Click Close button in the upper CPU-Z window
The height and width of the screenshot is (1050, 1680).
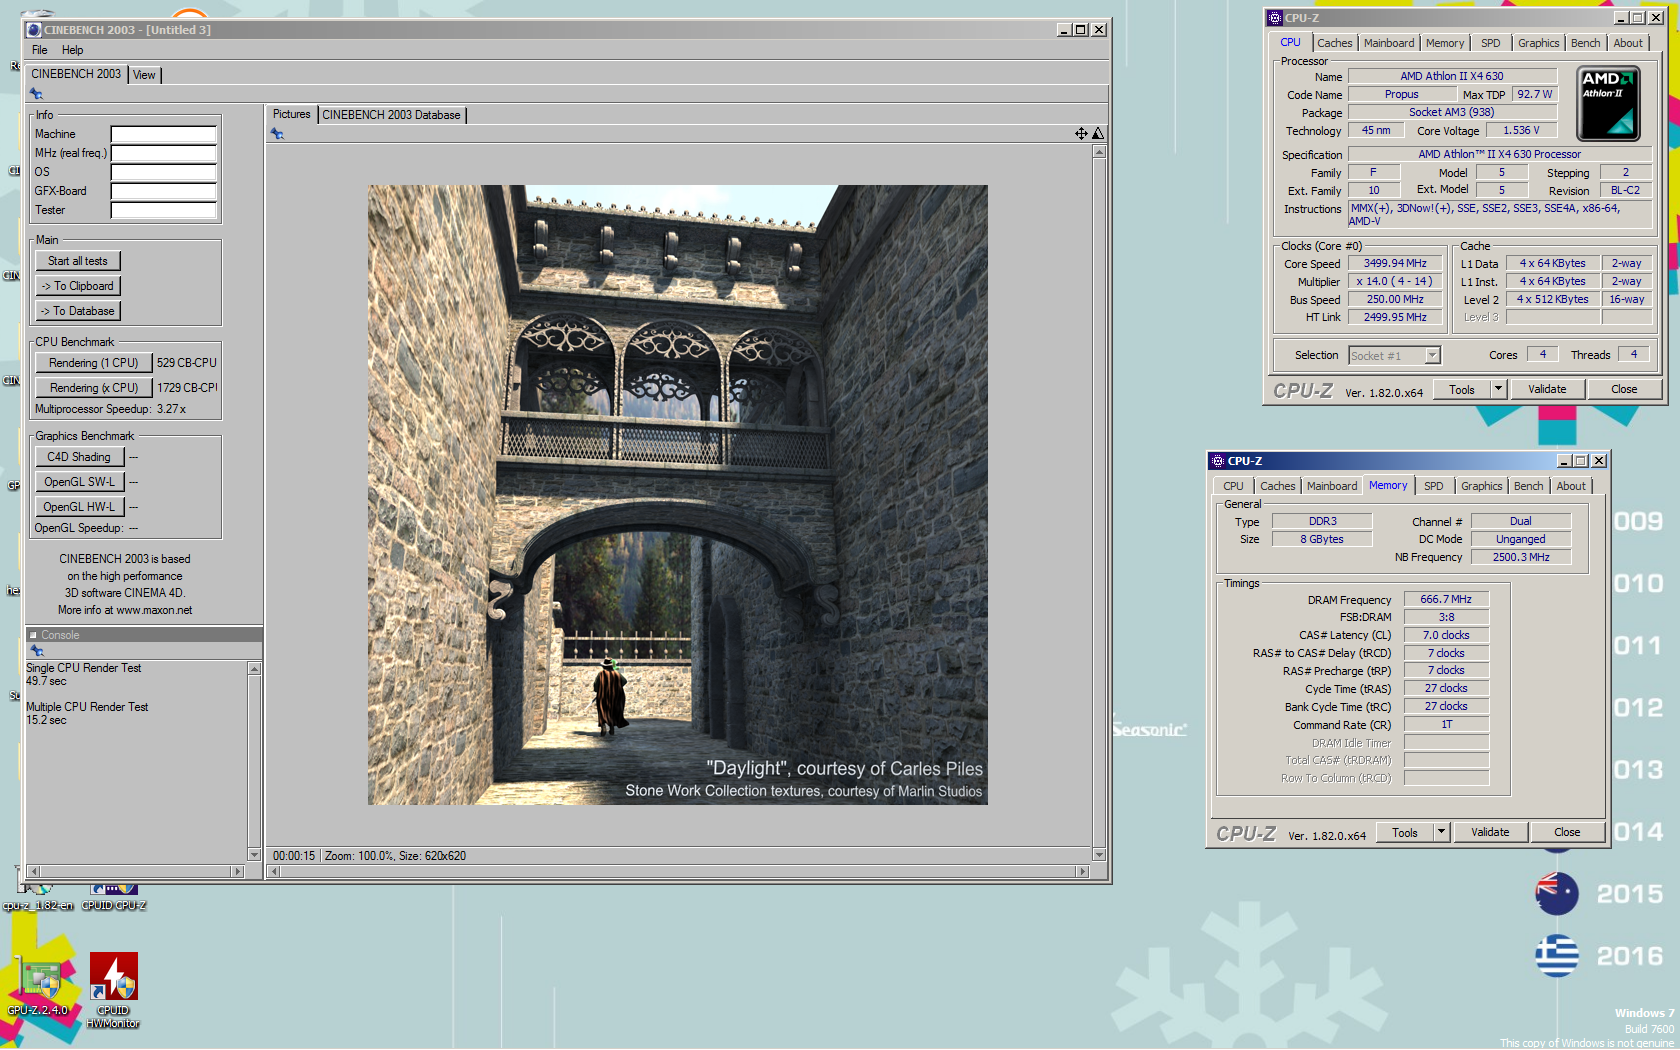(1624, 390)
